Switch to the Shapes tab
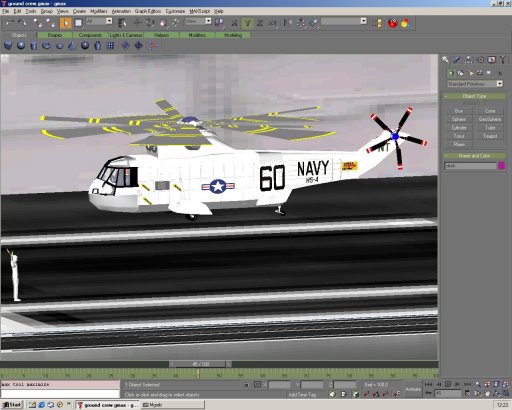 55,35
